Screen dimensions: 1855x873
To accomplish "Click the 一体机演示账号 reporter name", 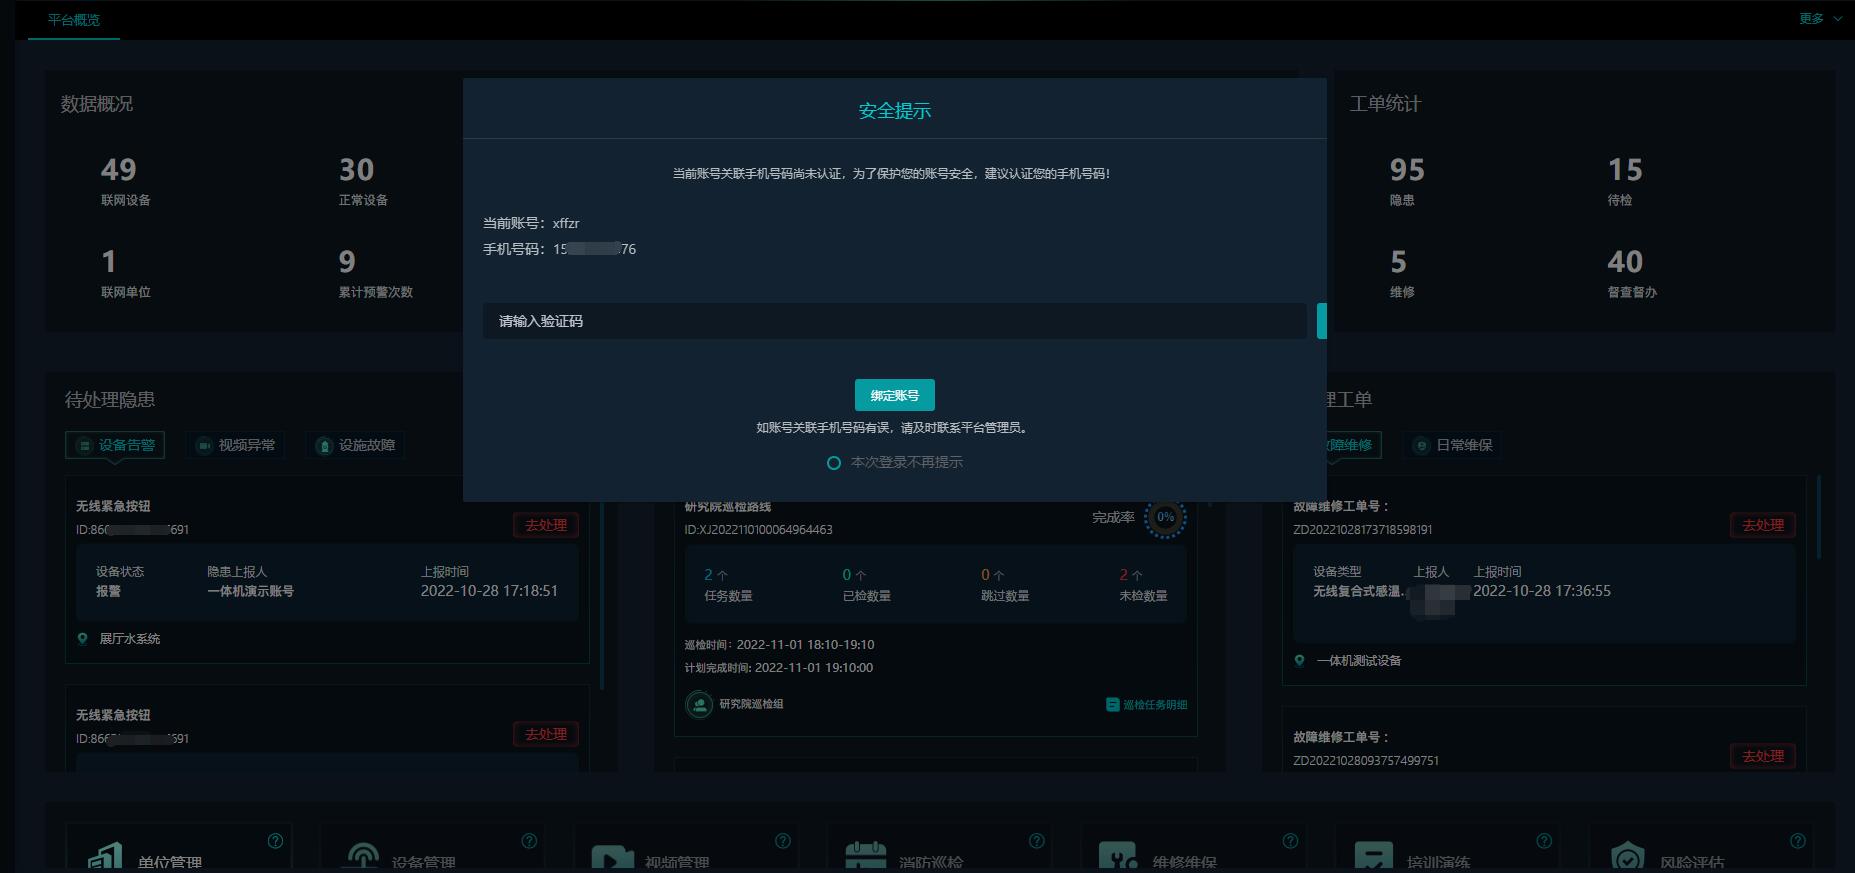I will click(250, 591).
